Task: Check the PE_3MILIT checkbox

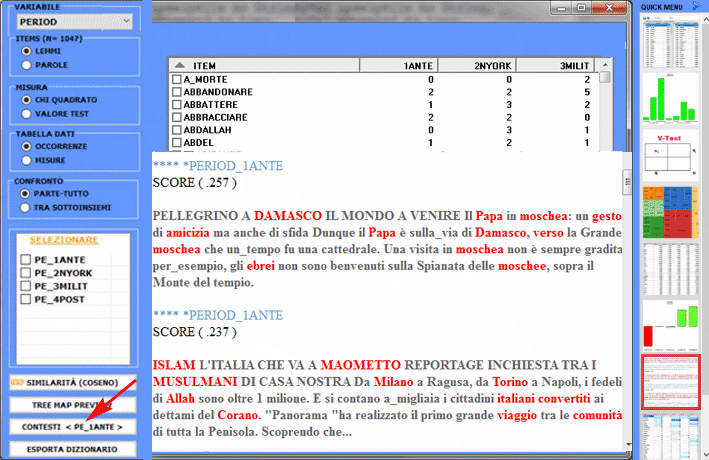Action: (x=26, y=286)
